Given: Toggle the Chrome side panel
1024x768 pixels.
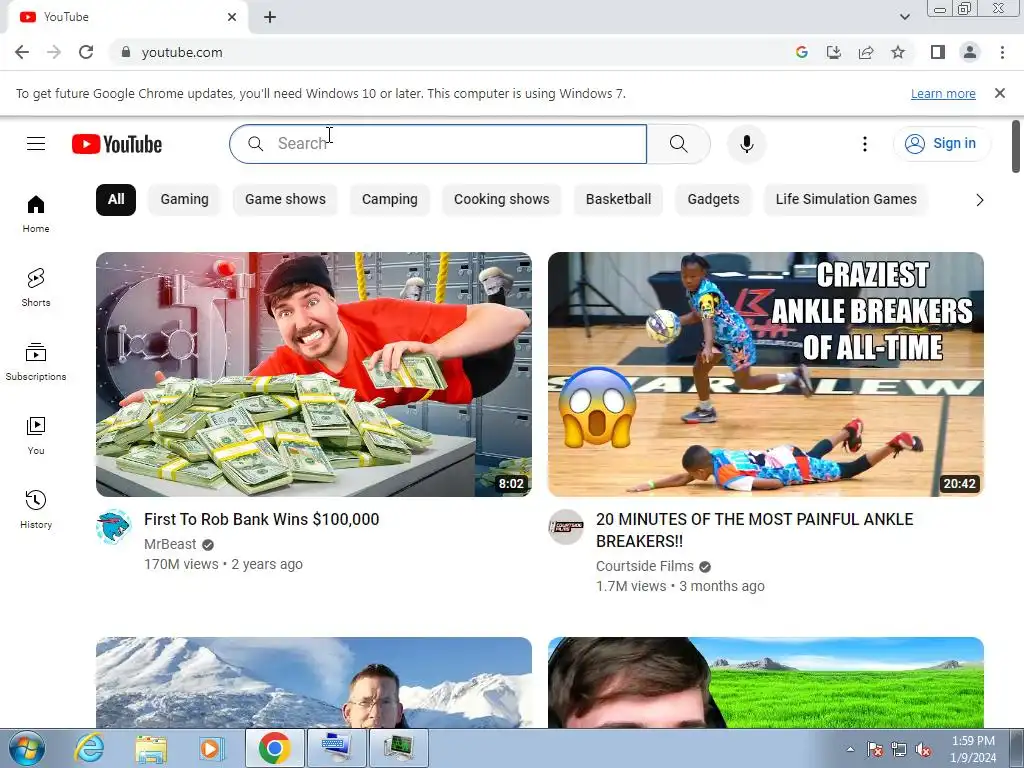Looking at the screenshot, I should pyautogui.click(x=938, y=52).
